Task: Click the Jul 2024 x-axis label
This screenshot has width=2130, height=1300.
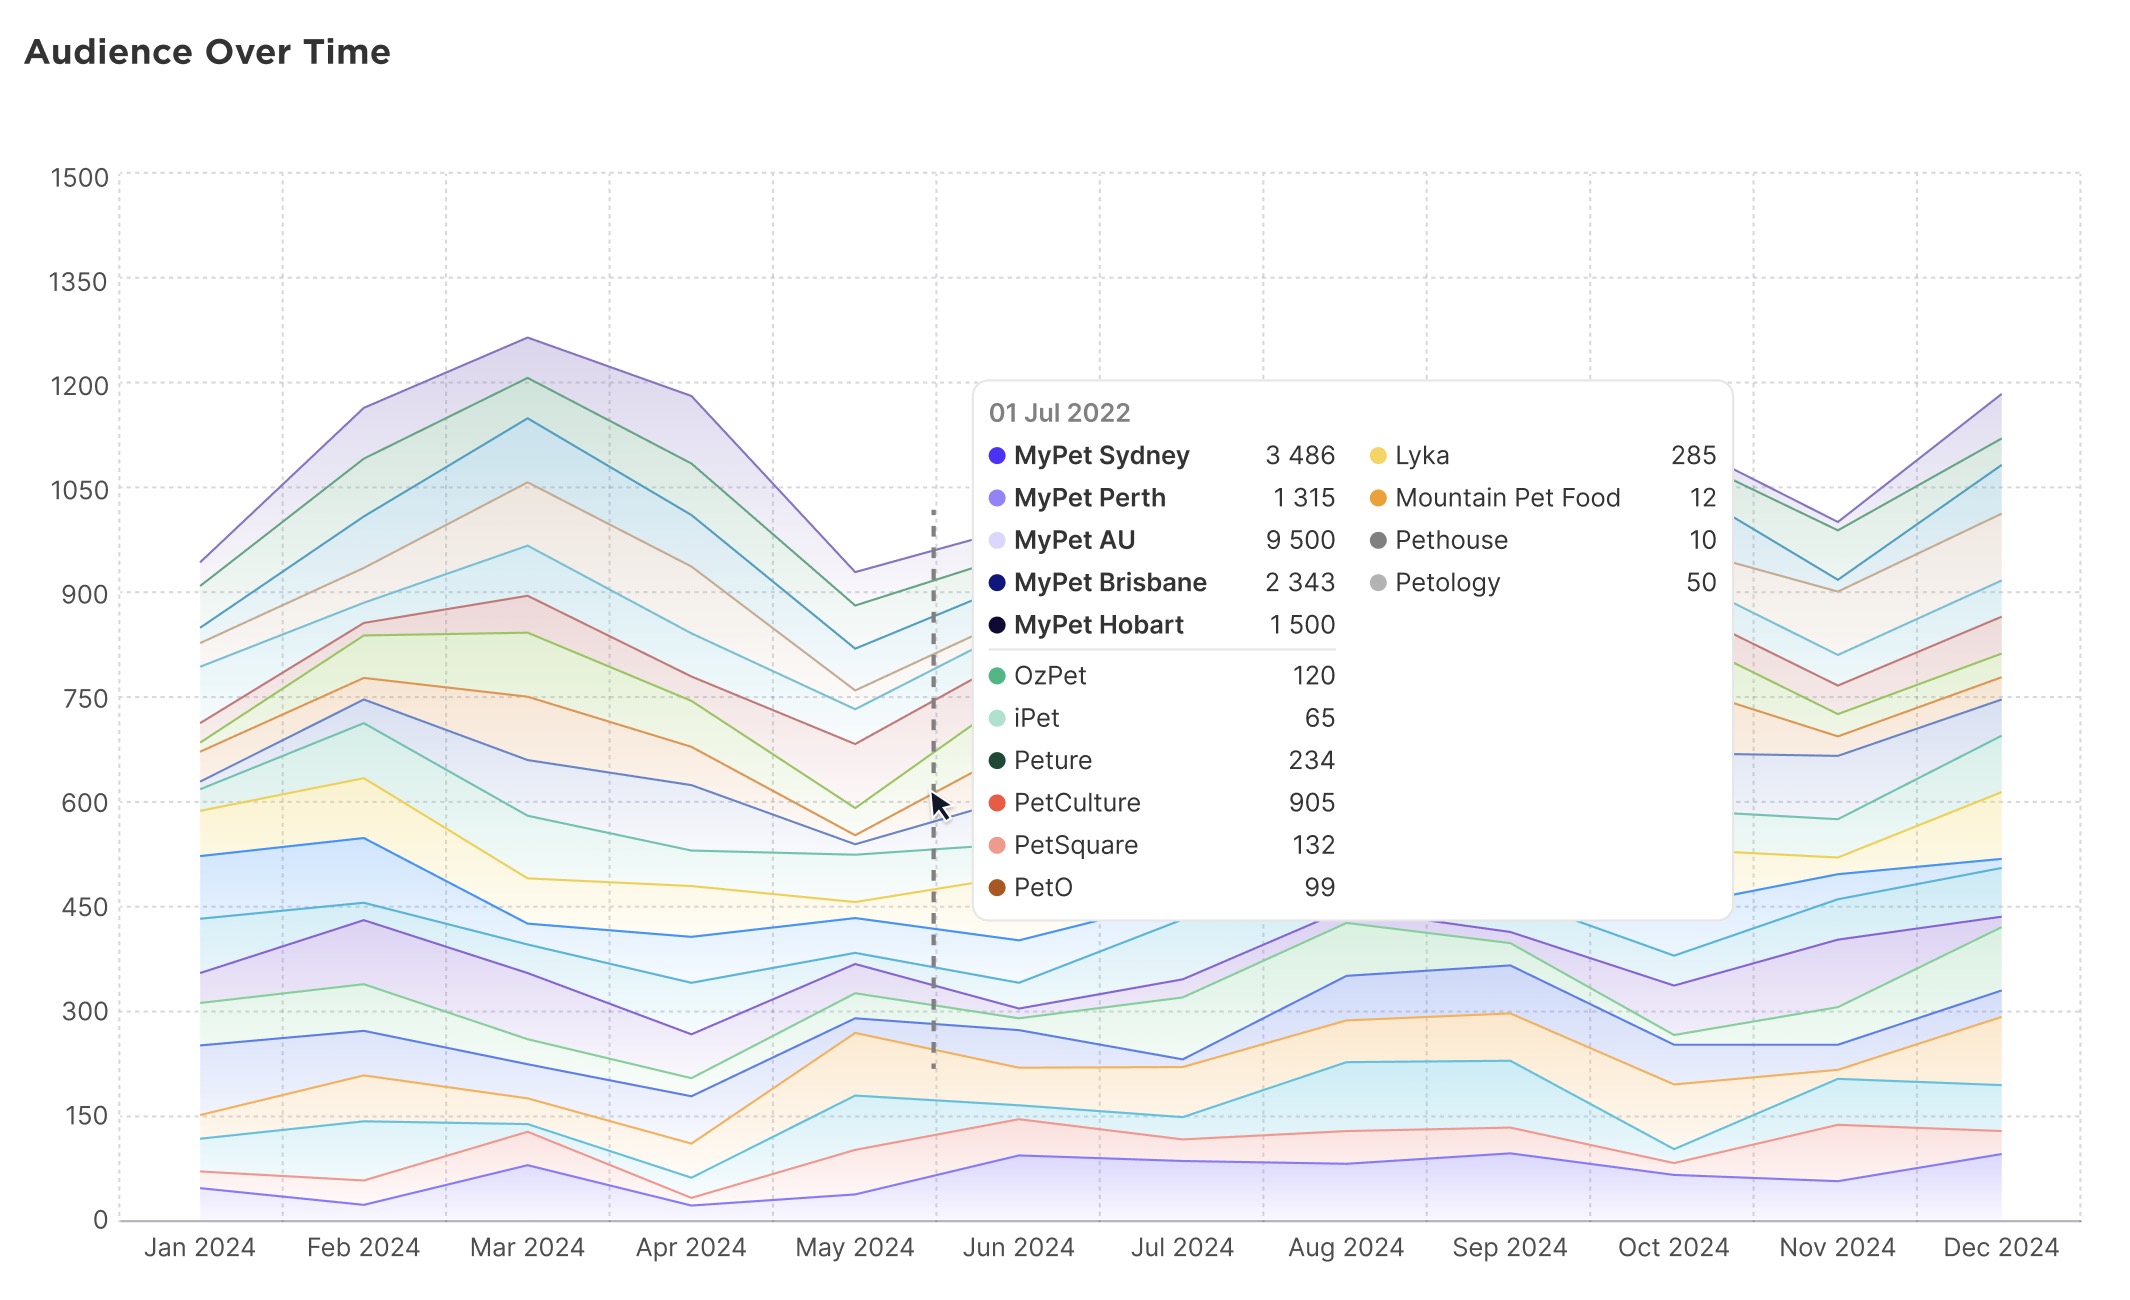Action: click(x=1182, y=1248)
